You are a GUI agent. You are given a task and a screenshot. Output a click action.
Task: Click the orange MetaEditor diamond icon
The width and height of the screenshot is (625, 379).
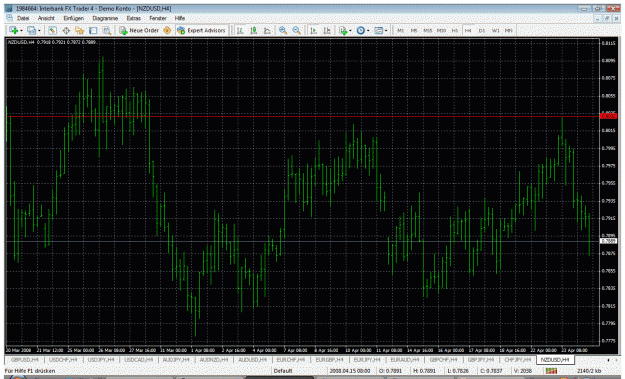coord(167,30)
